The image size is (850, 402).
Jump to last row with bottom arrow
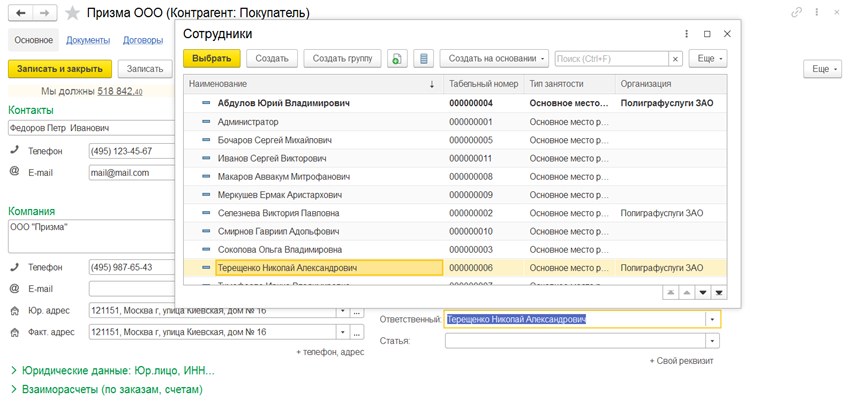719,293
